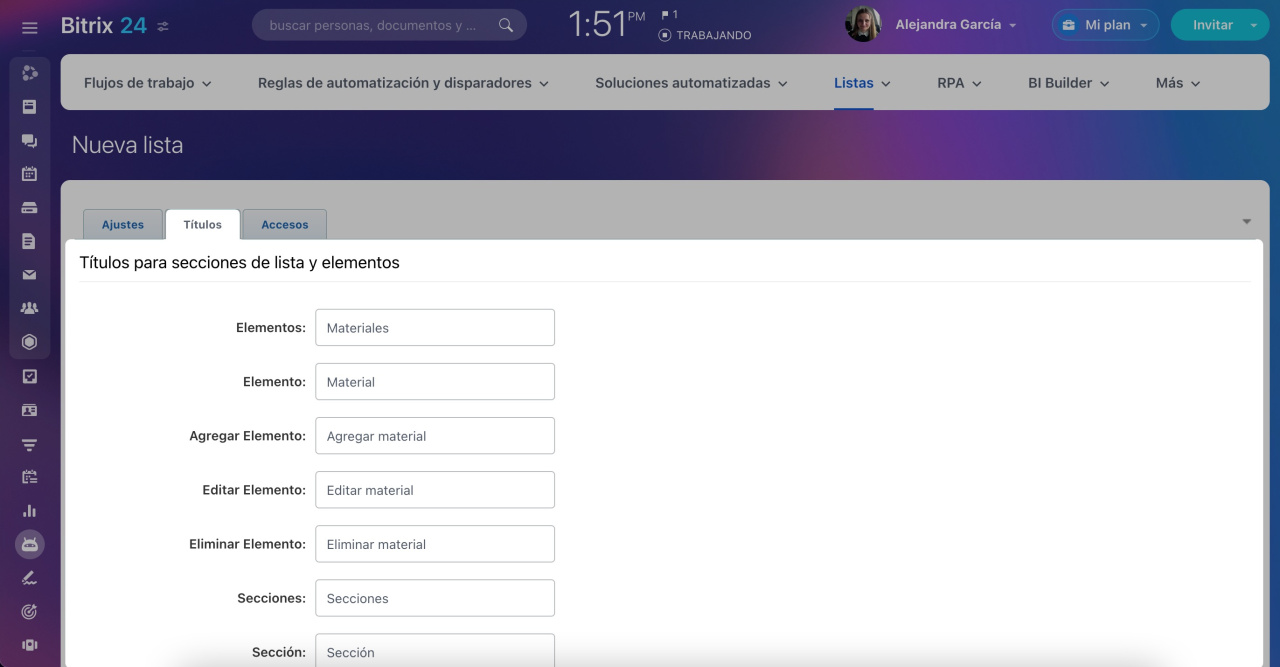Open the Más dropdown menu
The width and height of the screenshot is (1280, 667).
click(x=1177, y=83)
